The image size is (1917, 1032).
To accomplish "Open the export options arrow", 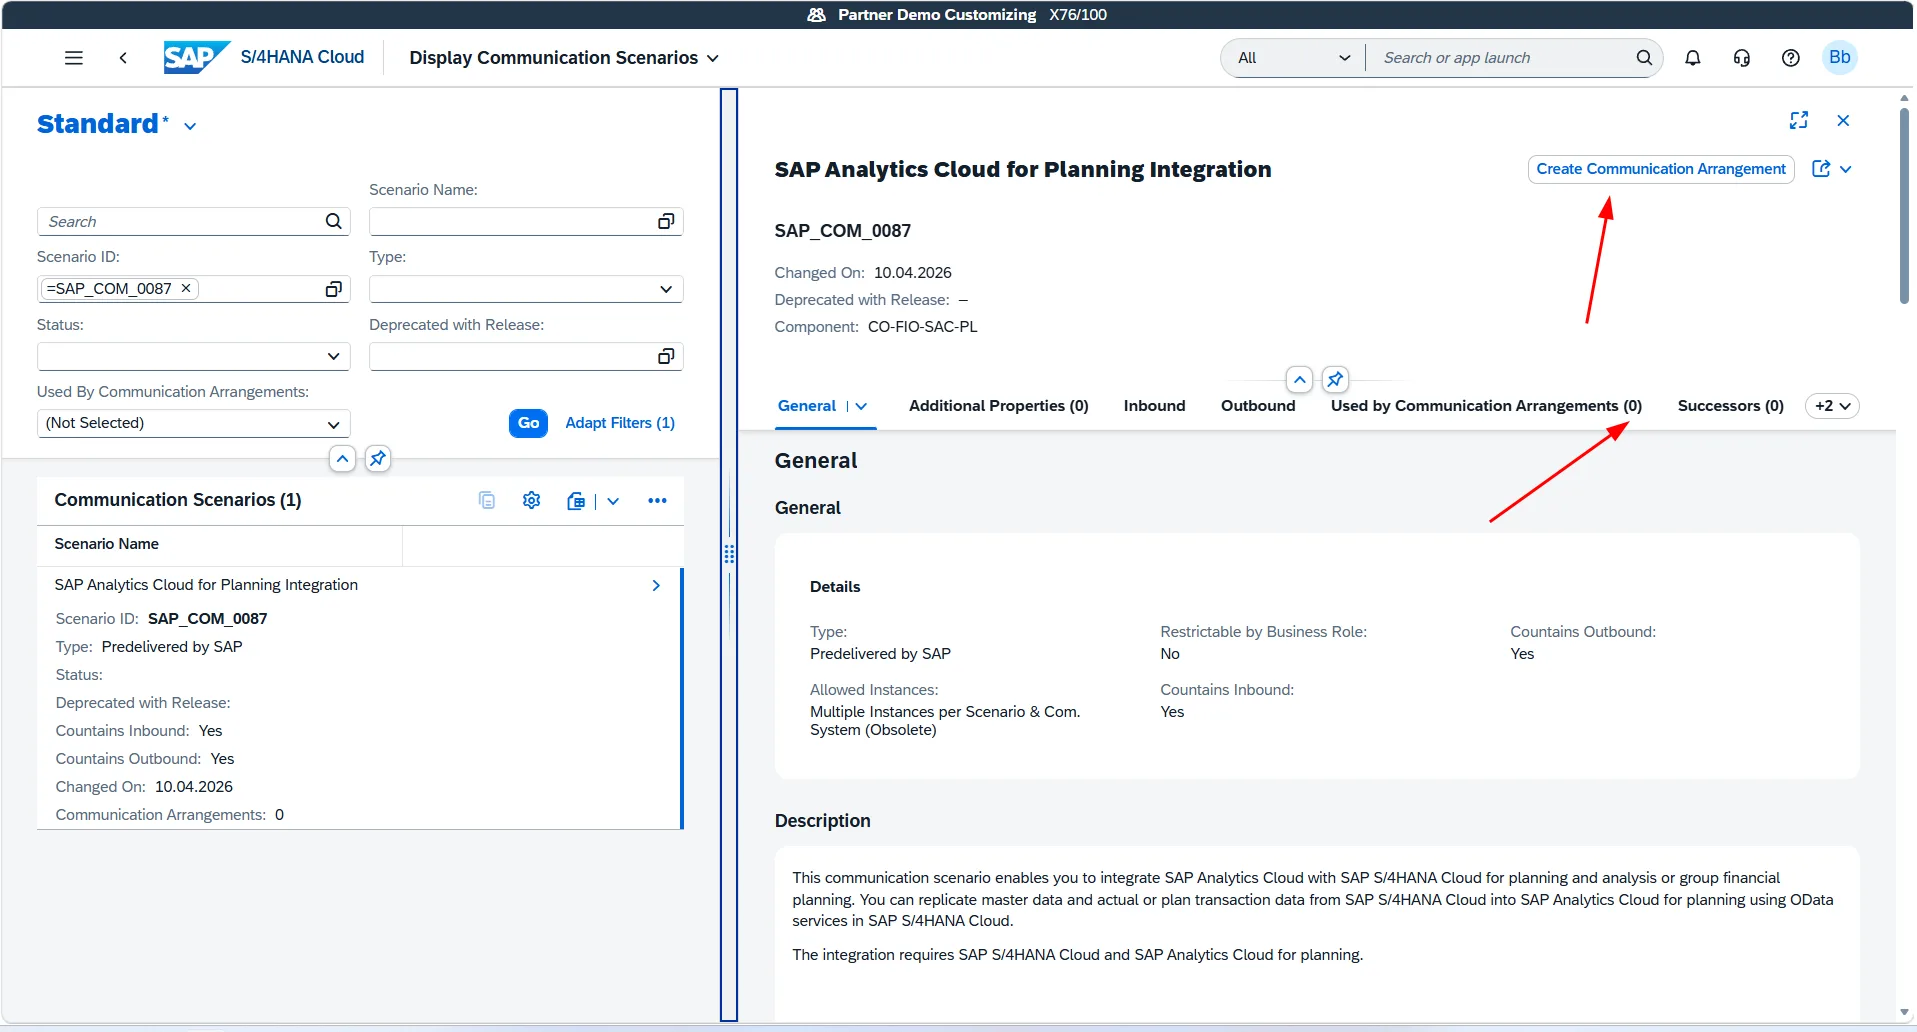I will click(613, 501).
